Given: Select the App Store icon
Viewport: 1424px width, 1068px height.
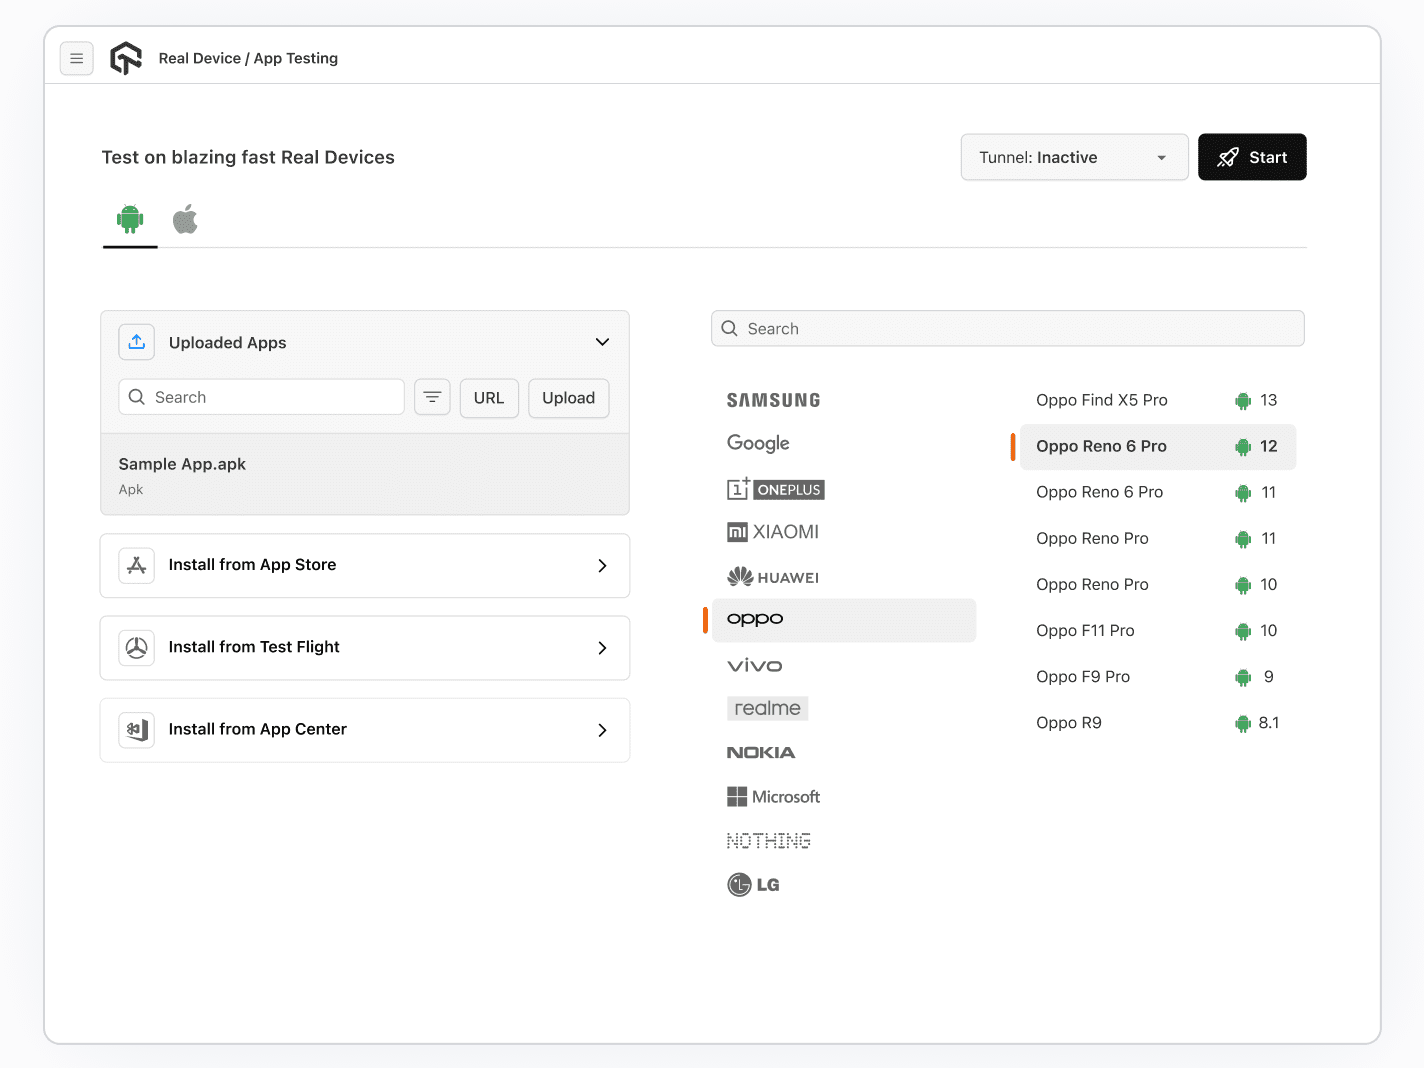Looking at the screenshot, I should click(136, 565).
